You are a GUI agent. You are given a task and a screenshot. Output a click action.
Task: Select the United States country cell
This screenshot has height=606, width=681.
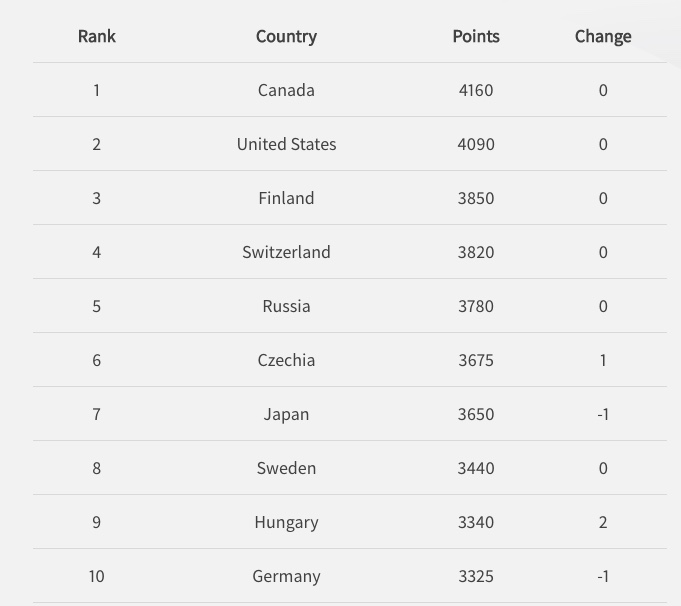coord(286,144)
